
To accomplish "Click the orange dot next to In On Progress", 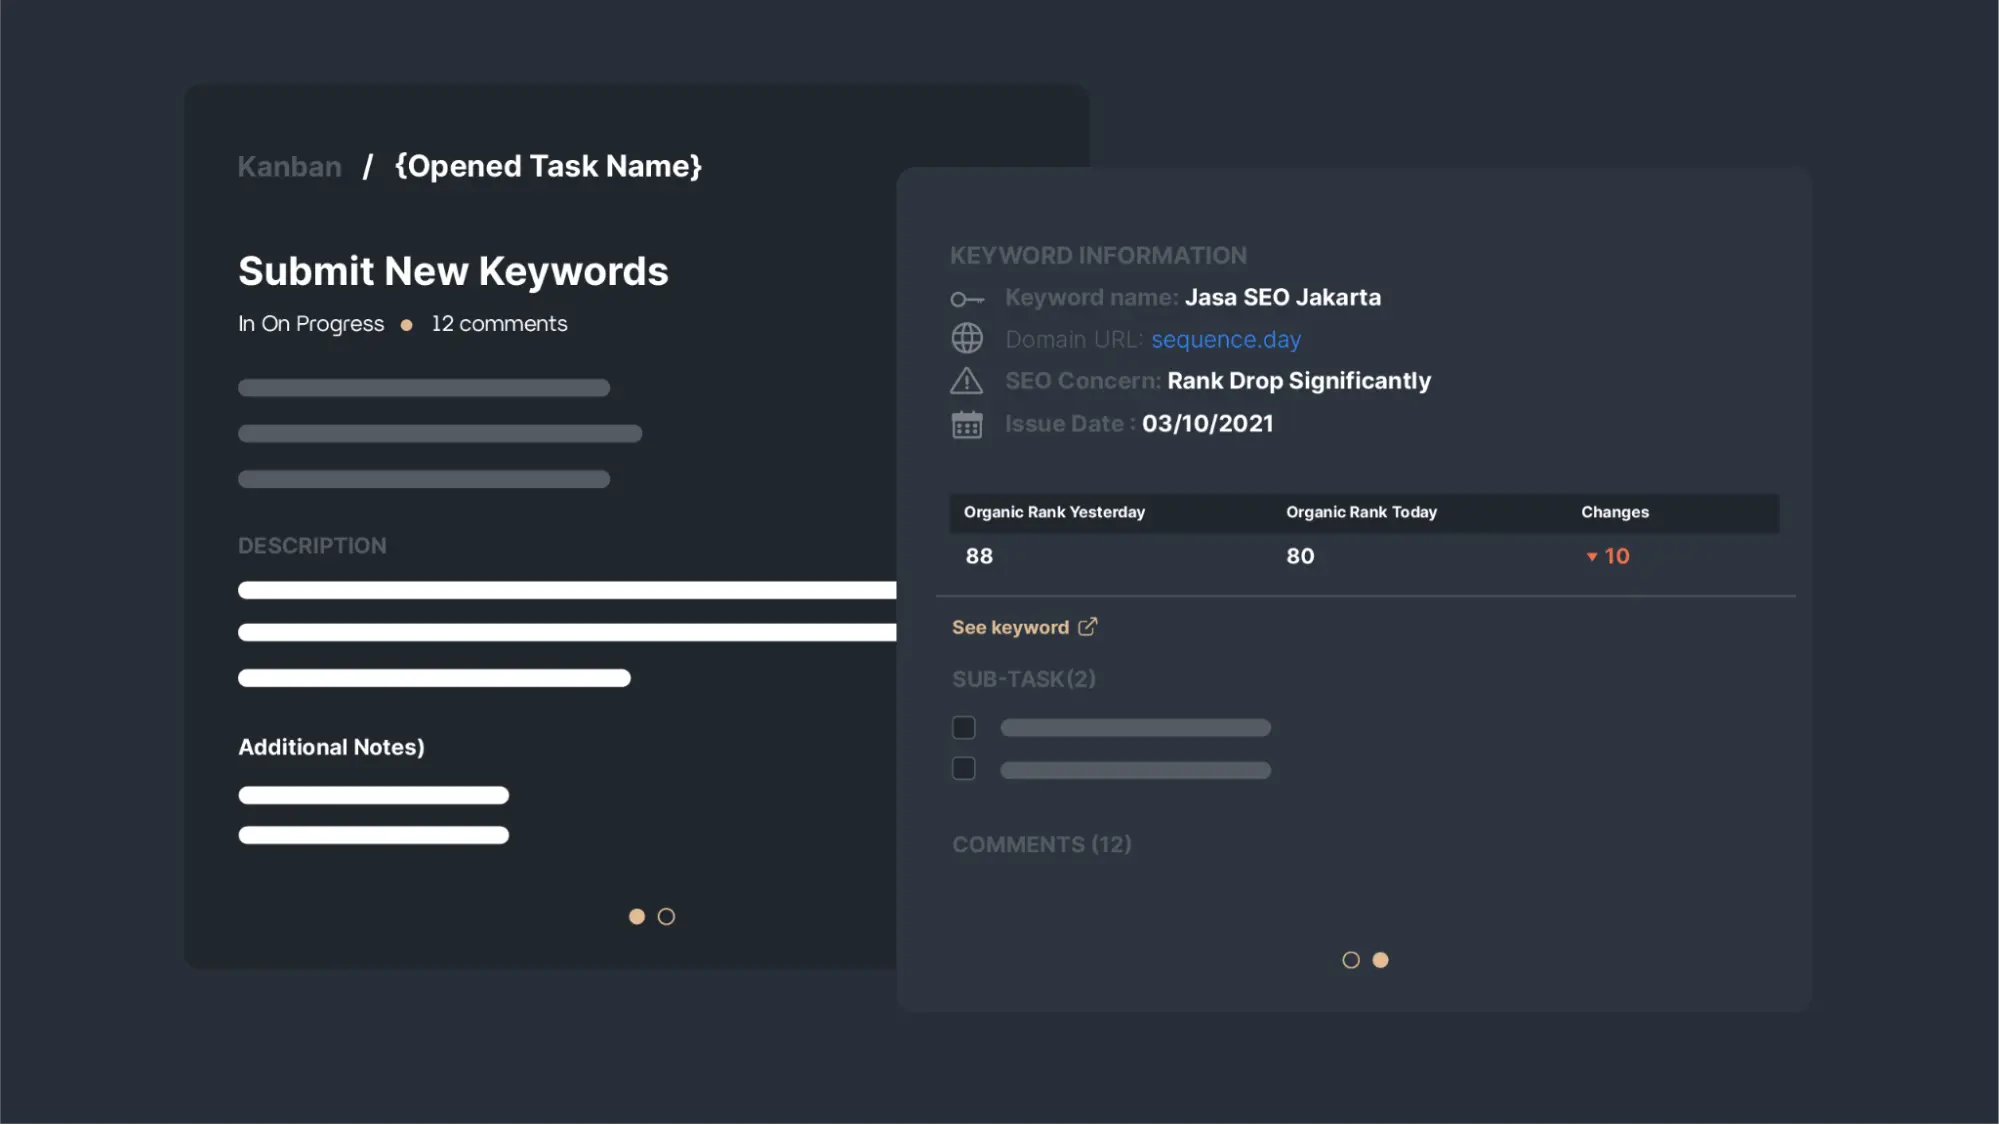I will [x=407, y=325].
